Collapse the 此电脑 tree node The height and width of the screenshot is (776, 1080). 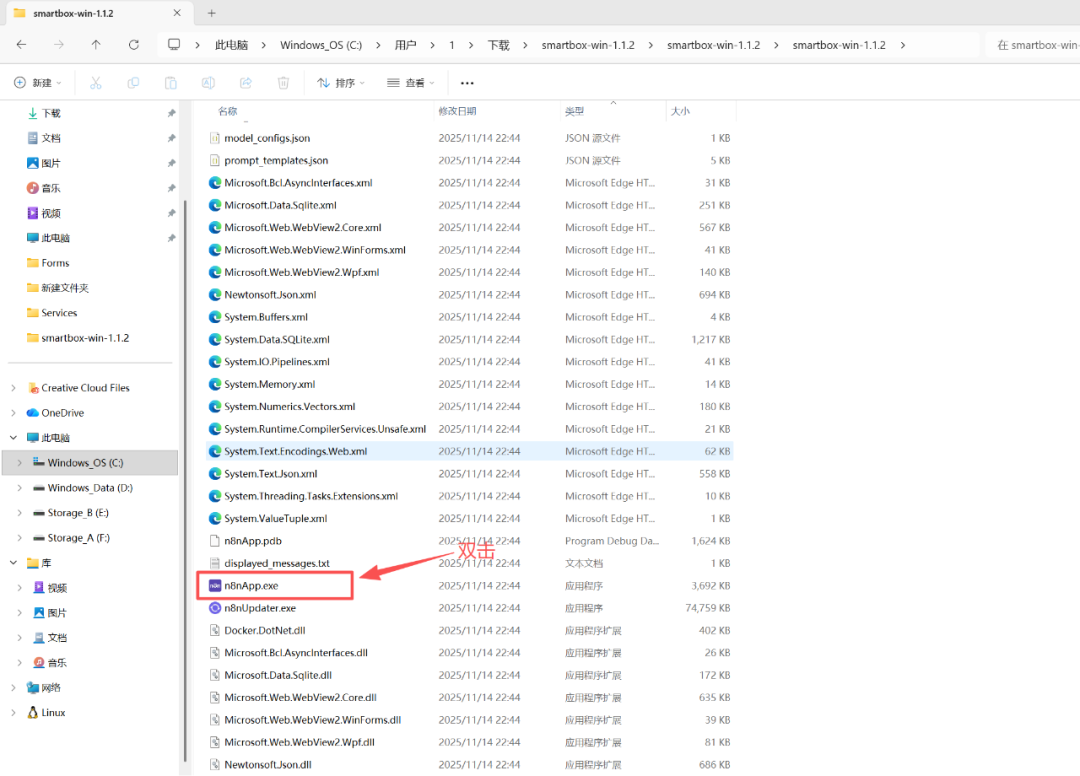click(13, 437)
